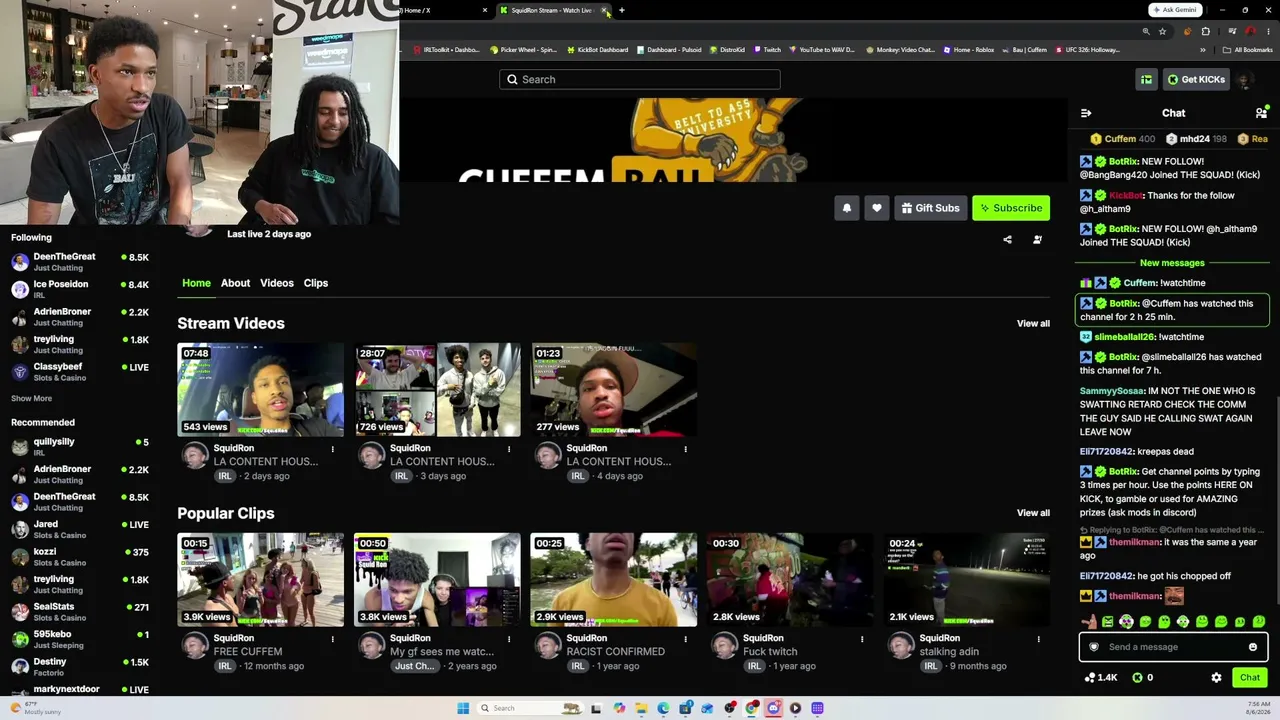View all Popular Clips
The image size is (1280, 720).
coord(1033,513)
